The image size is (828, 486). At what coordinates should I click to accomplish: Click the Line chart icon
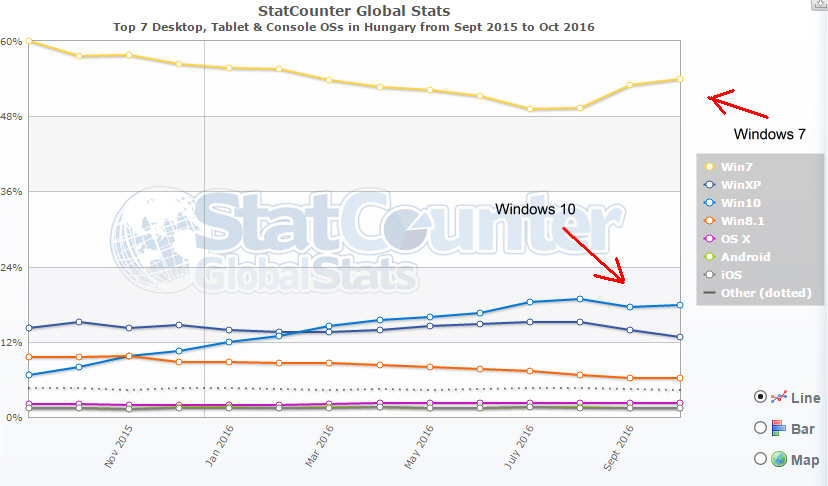779,397
